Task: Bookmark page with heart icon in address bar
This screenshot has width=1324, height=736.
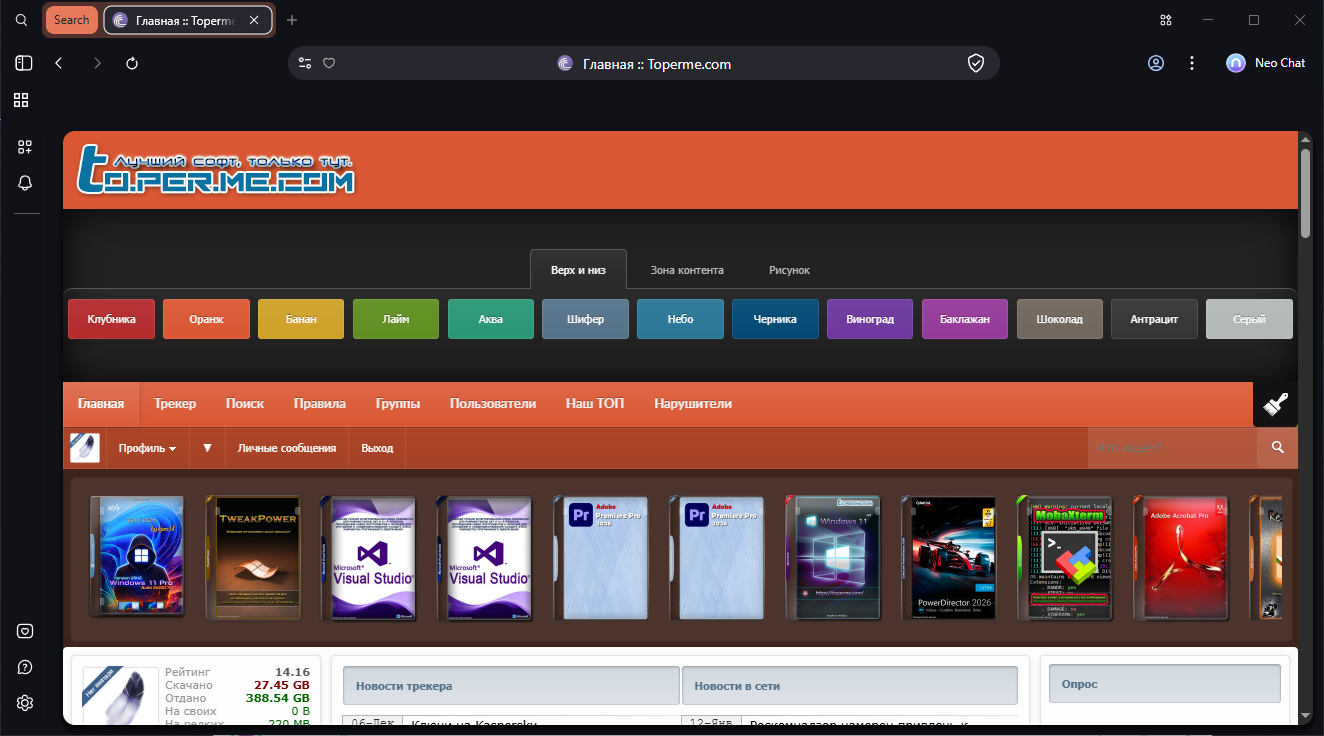Action: (329, 63)
